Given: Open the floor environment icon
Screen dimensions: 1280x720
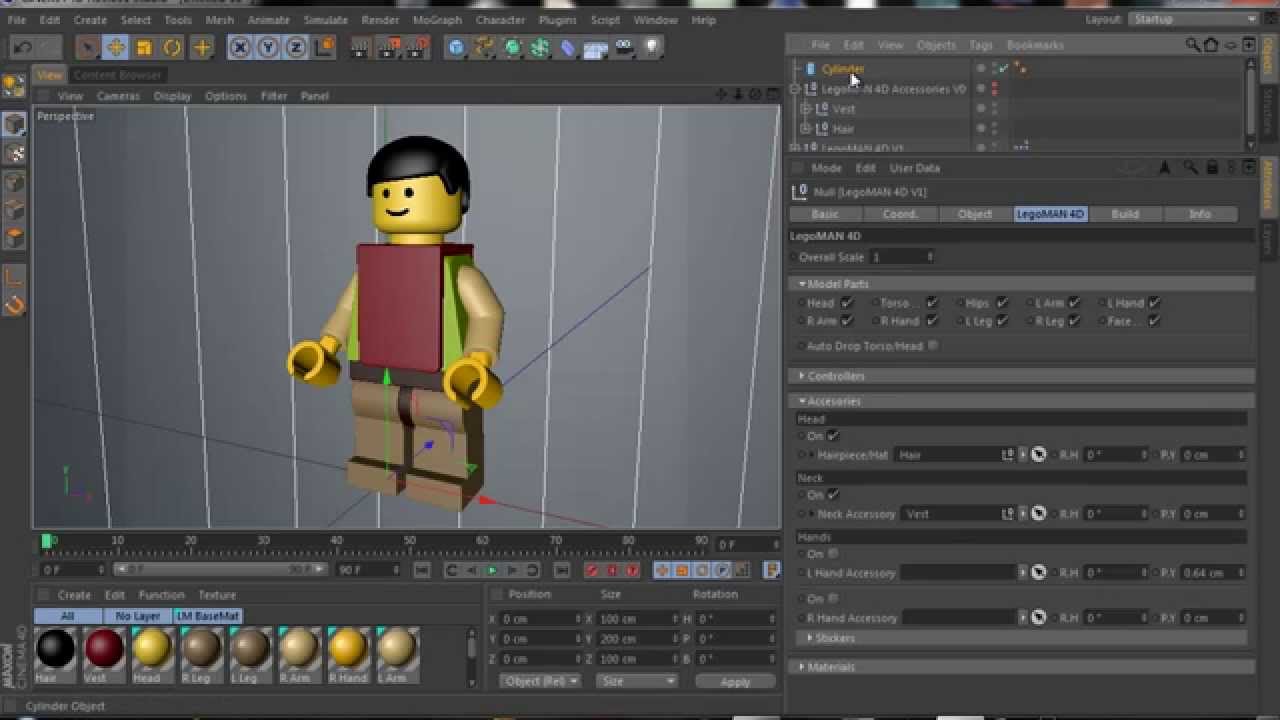Looking at the screenshot, I should [x=596, y=47].
